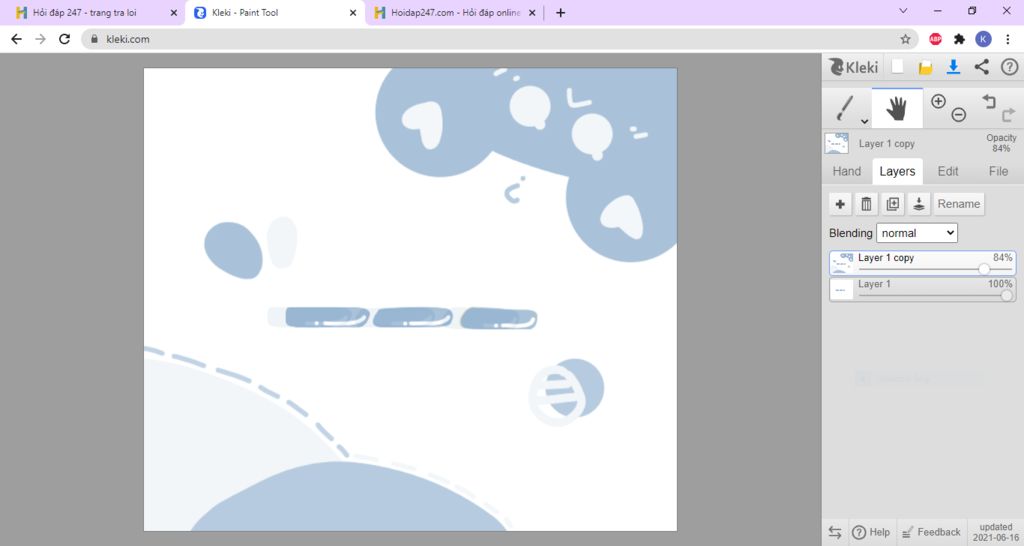Image resolution: width=1024 pixels, height=546 pixels.
Task: Open the Chrome profile avatar K
Action: pos(983,39)
